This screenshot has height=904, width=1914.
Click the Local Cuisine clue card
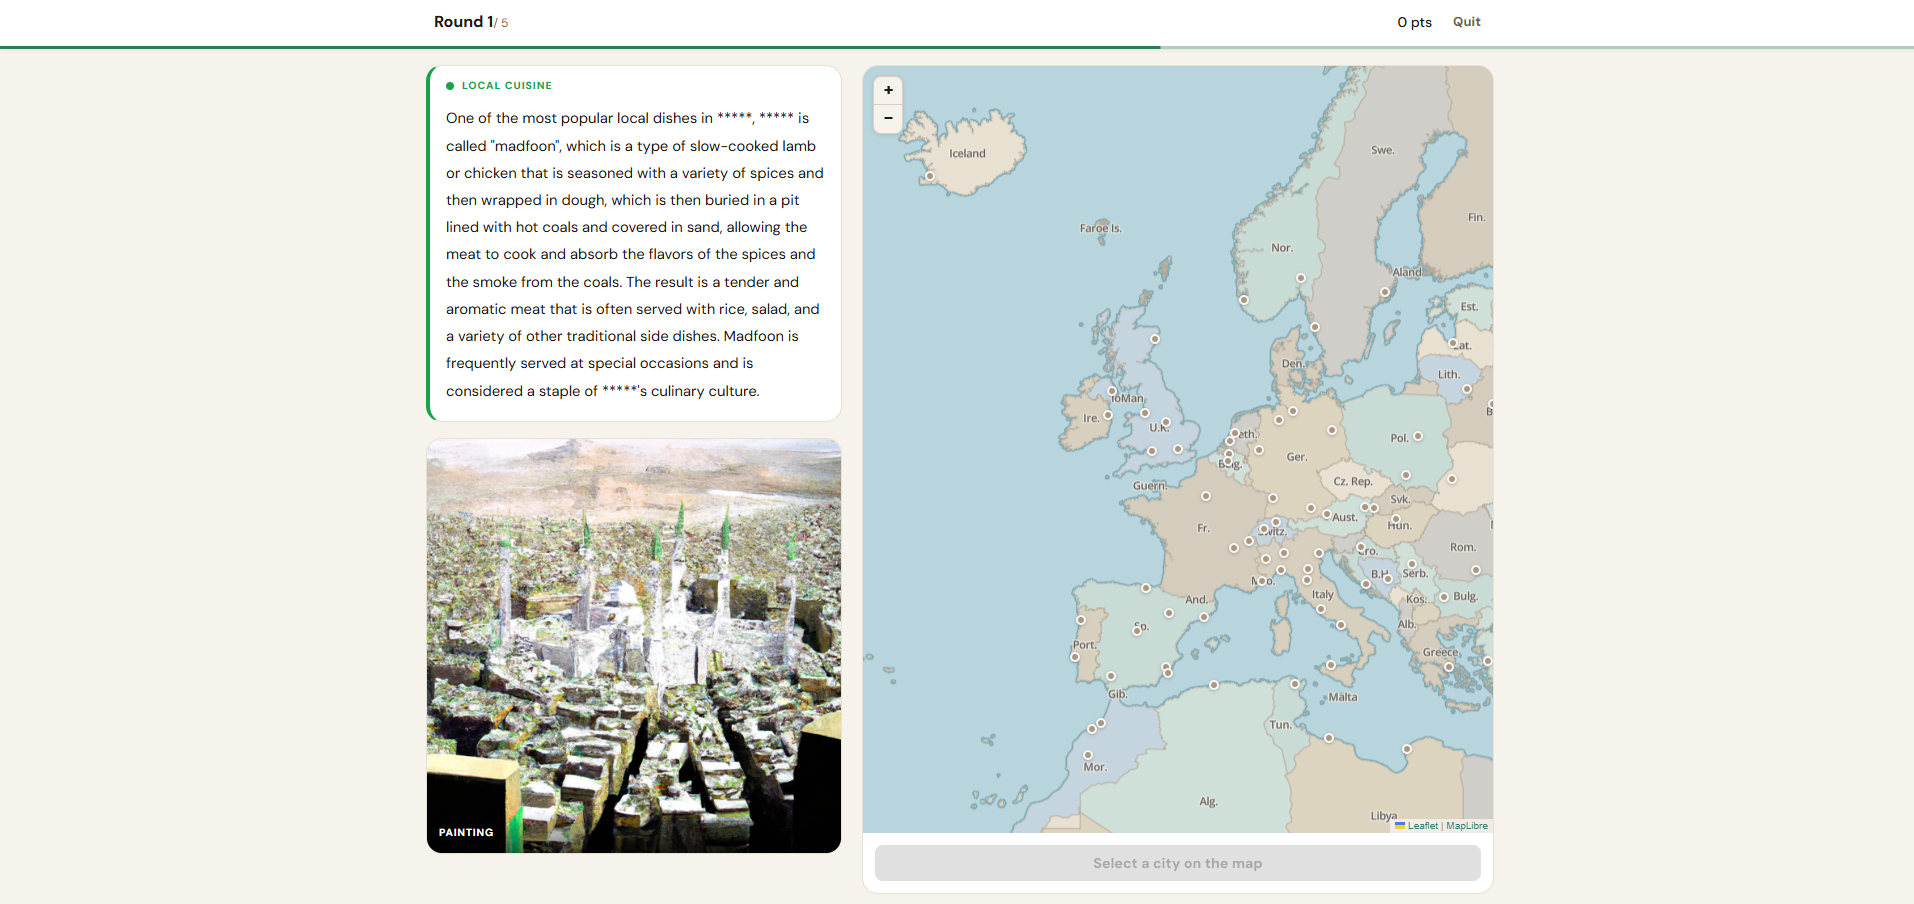[634, 244]
